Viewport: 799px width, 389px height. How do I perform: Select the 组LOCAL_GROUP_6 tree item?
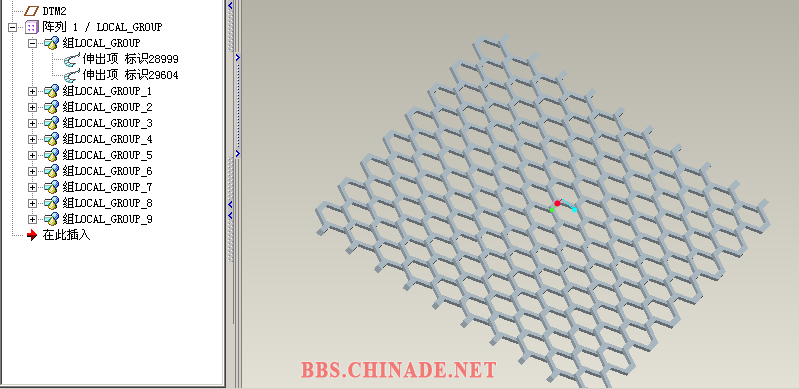click(x=108, y=171)
